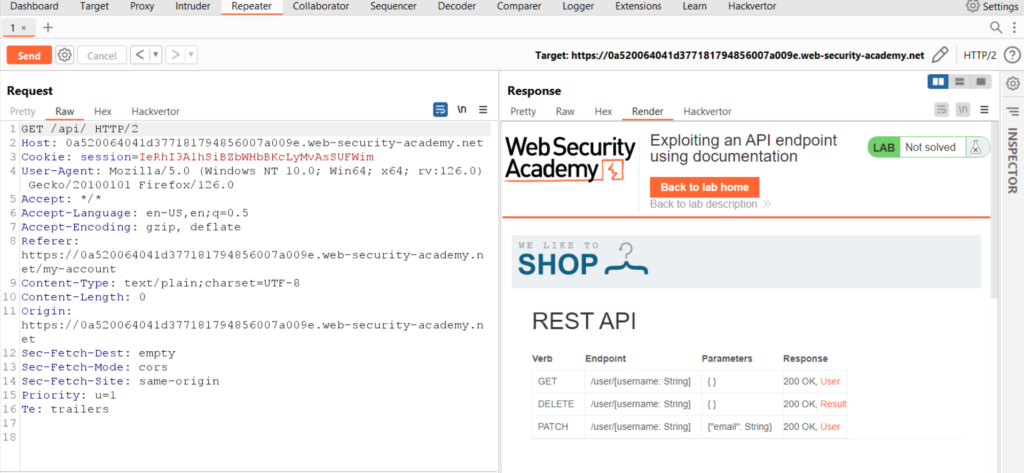Image resolution: width=1024 pixels, height=473 pixels.
Task: Open Repeater help question mark
Action: coord(1012,55)
